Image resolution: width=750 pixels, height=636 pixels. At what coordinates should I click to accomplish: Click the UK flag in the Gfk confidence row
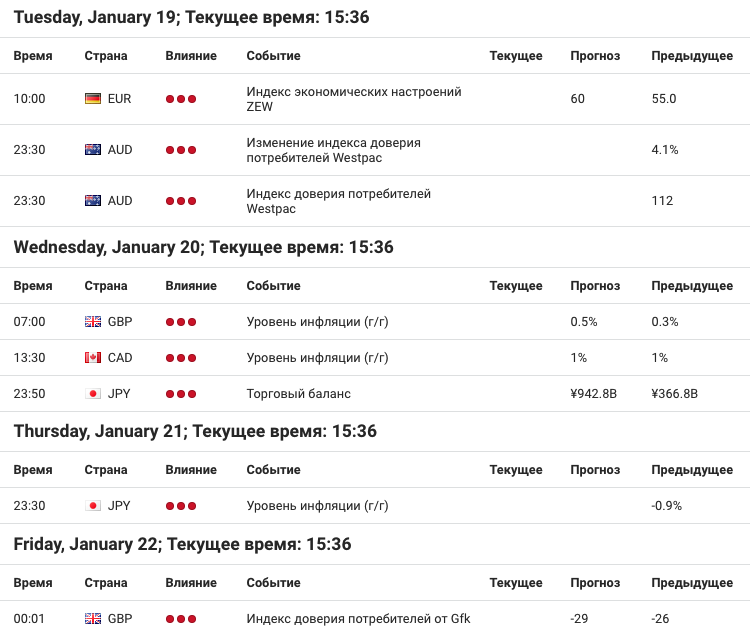[93, 619]
